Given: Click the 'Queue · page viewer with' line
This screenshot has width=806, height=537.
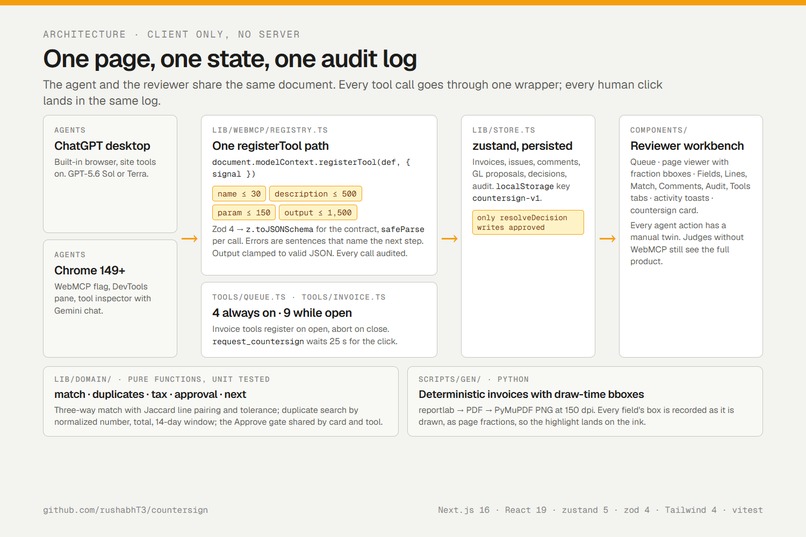Looking at the screenshot, I should coord(679,162).
